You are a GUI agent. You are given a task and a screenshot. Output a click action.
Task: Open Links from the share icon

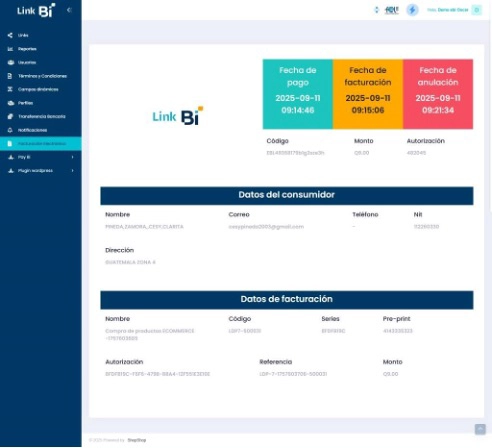click(x=10, y=35)
